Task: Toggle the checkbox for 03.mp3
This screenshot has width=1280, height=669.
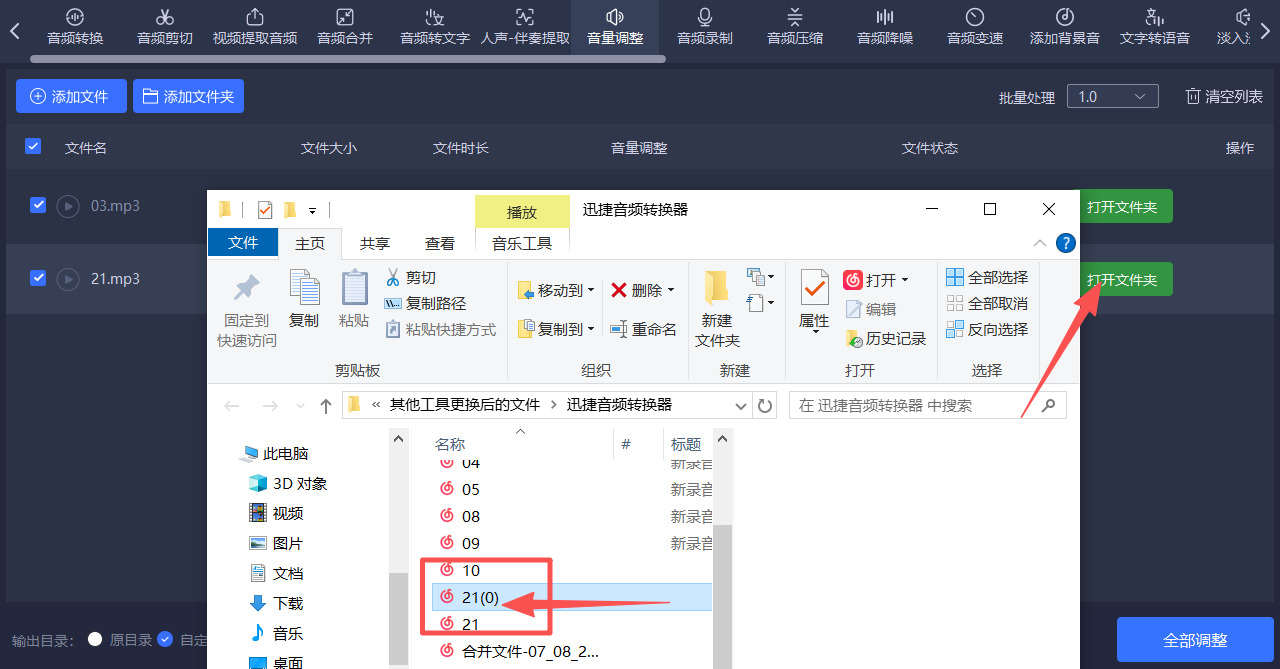Action: [38, 205]
